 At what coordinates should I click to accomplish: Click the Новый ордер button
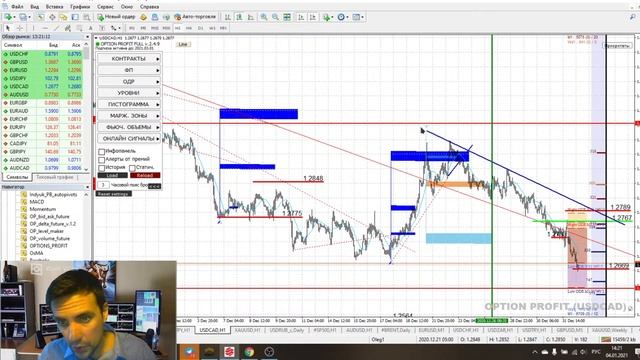[116, 17]
